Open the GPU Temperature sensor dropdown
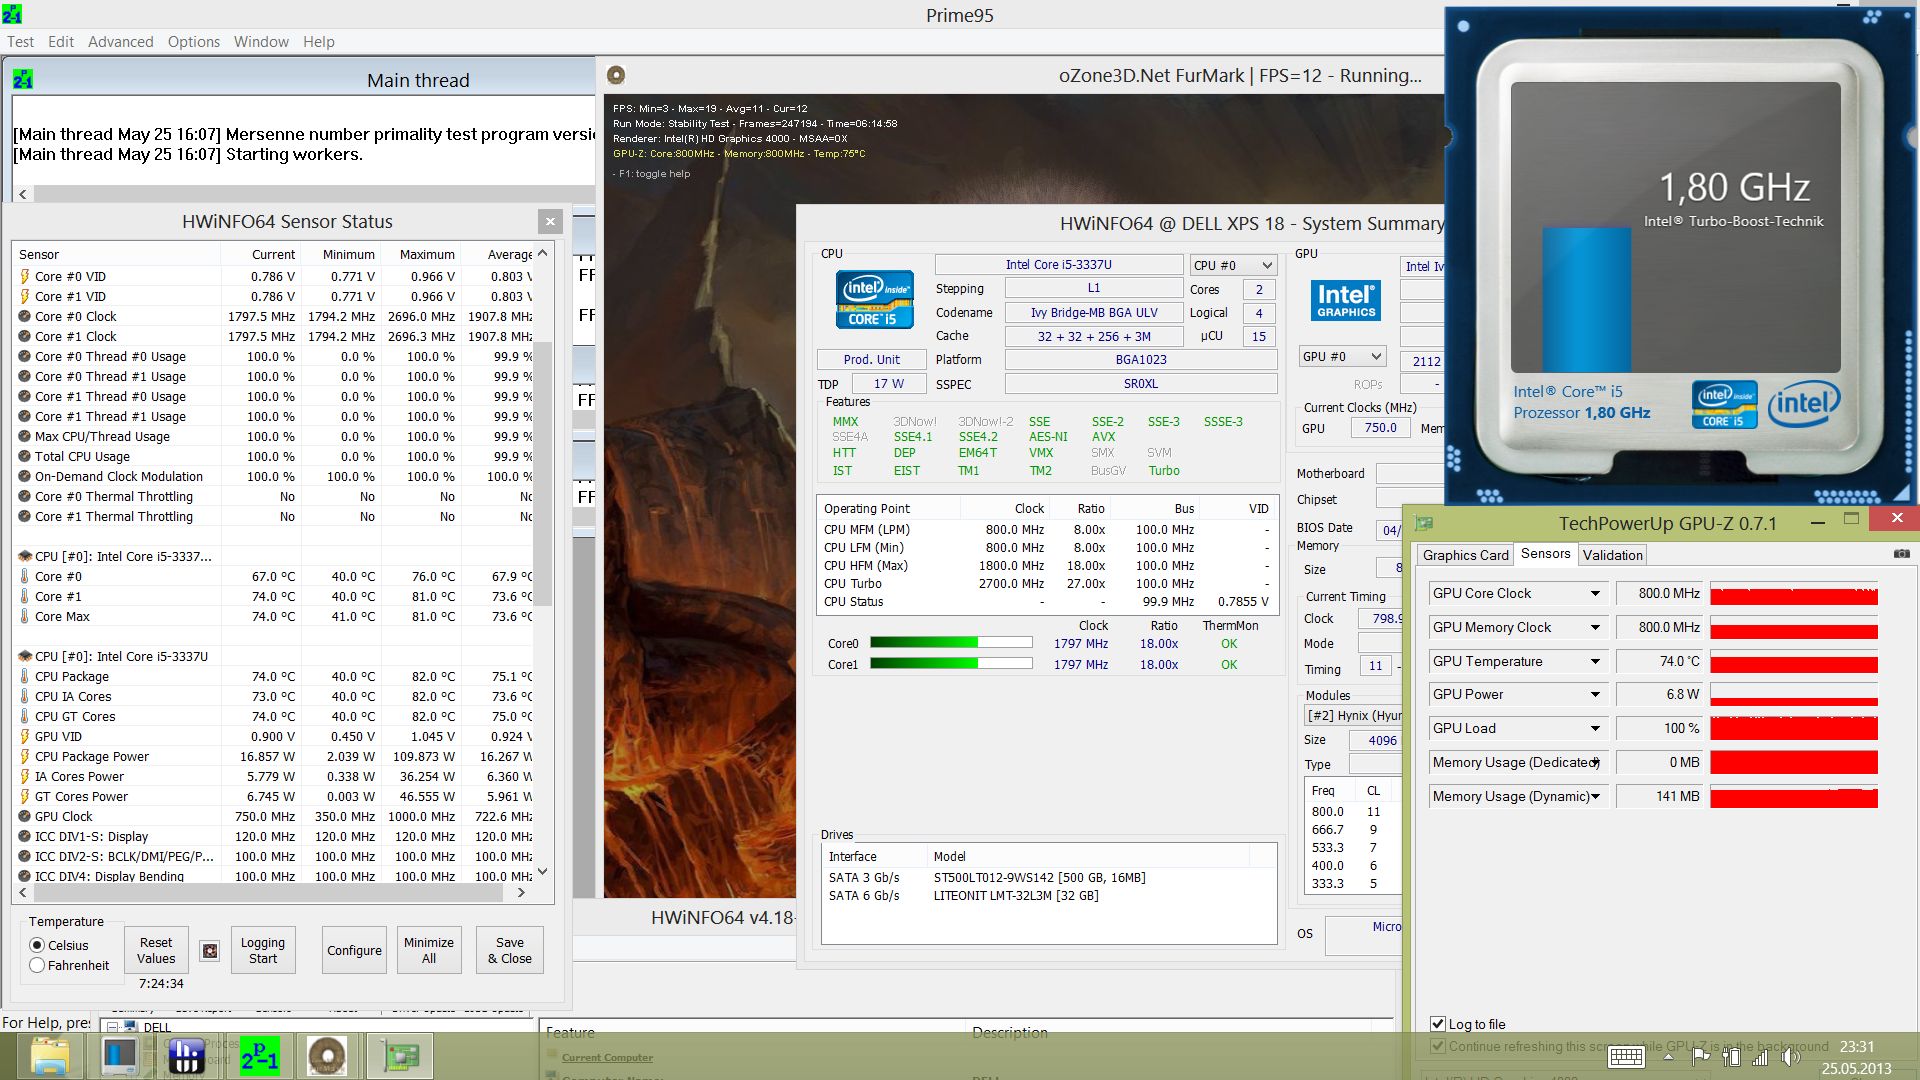This screenshot has width=1920, height=1080. [x=1595, y=661]
